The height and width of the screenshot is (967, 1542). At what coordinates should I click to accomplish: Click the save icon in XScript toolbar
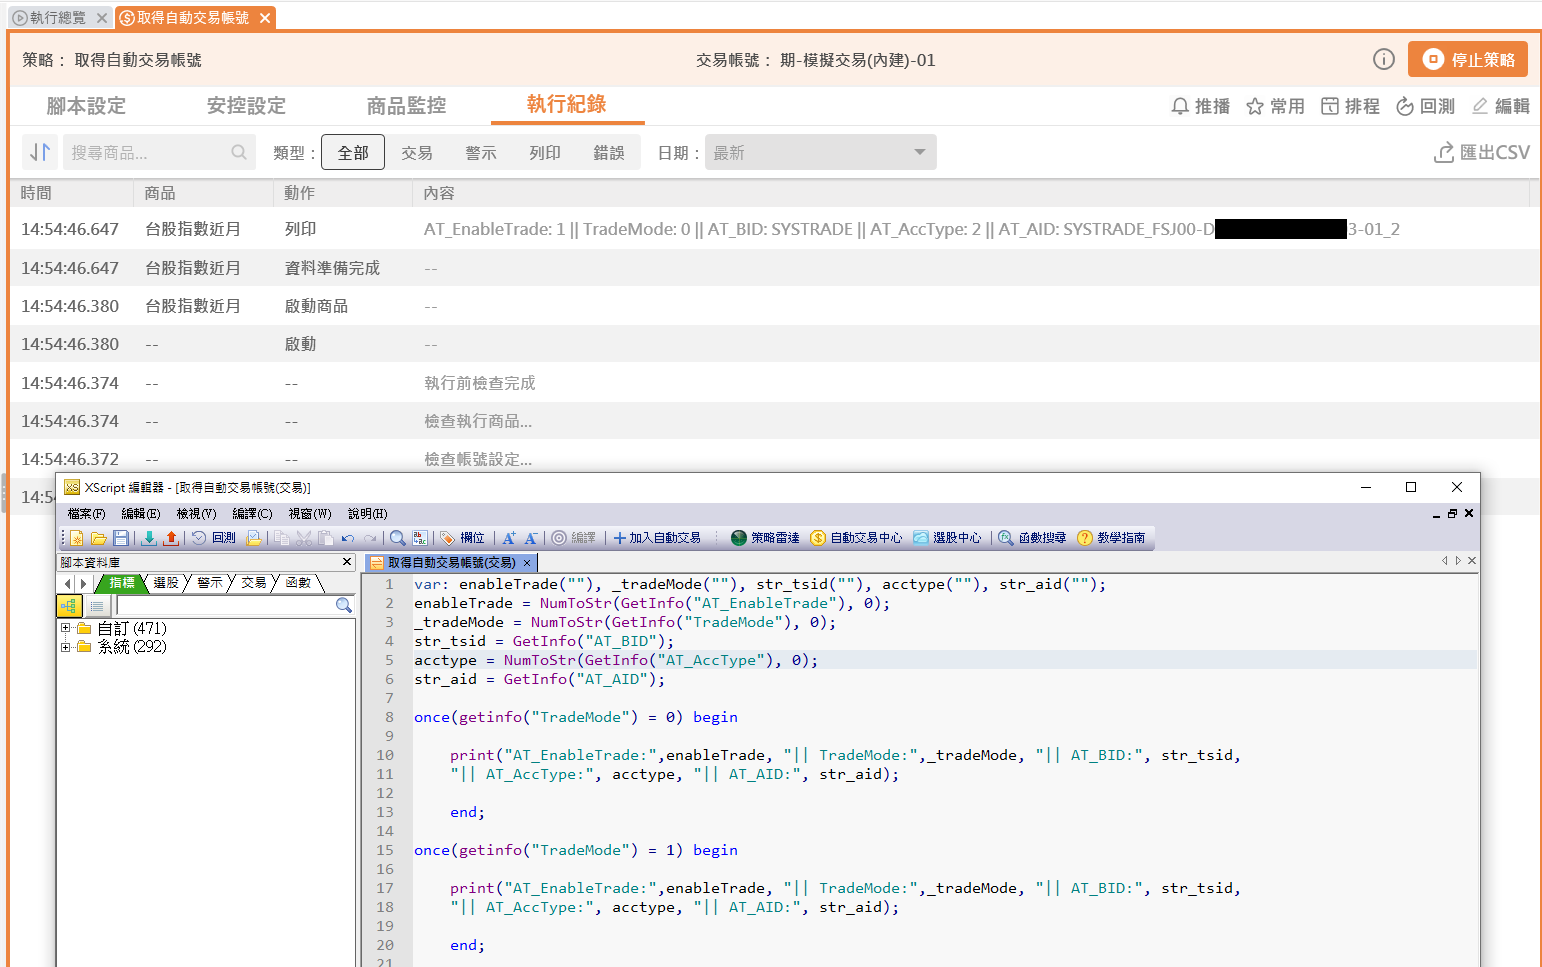pos(121,538)
